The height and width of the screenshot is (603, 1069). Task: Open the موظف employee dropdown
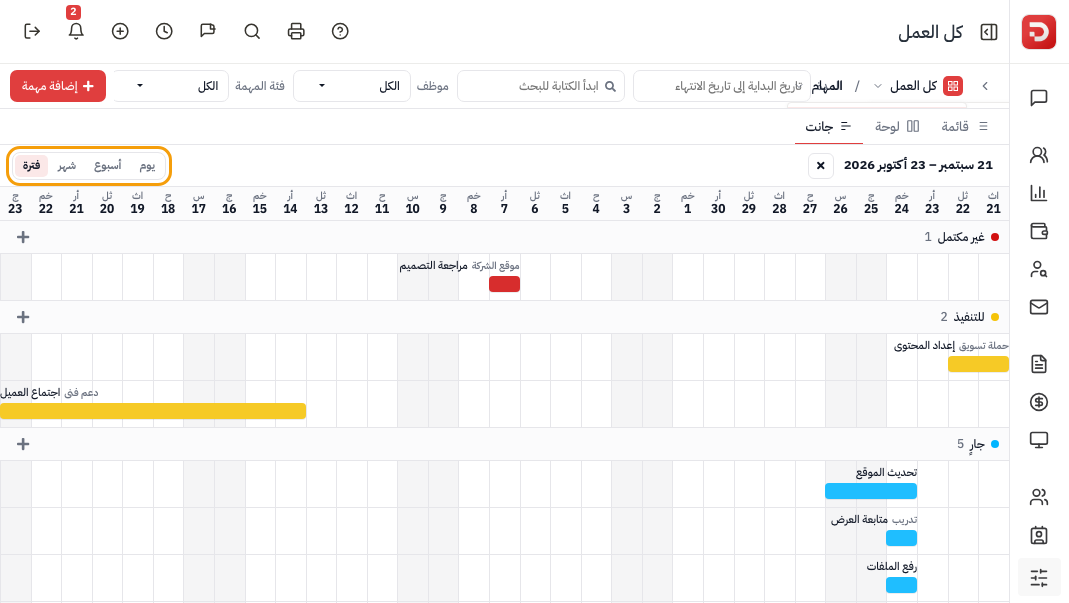point(352,86)
